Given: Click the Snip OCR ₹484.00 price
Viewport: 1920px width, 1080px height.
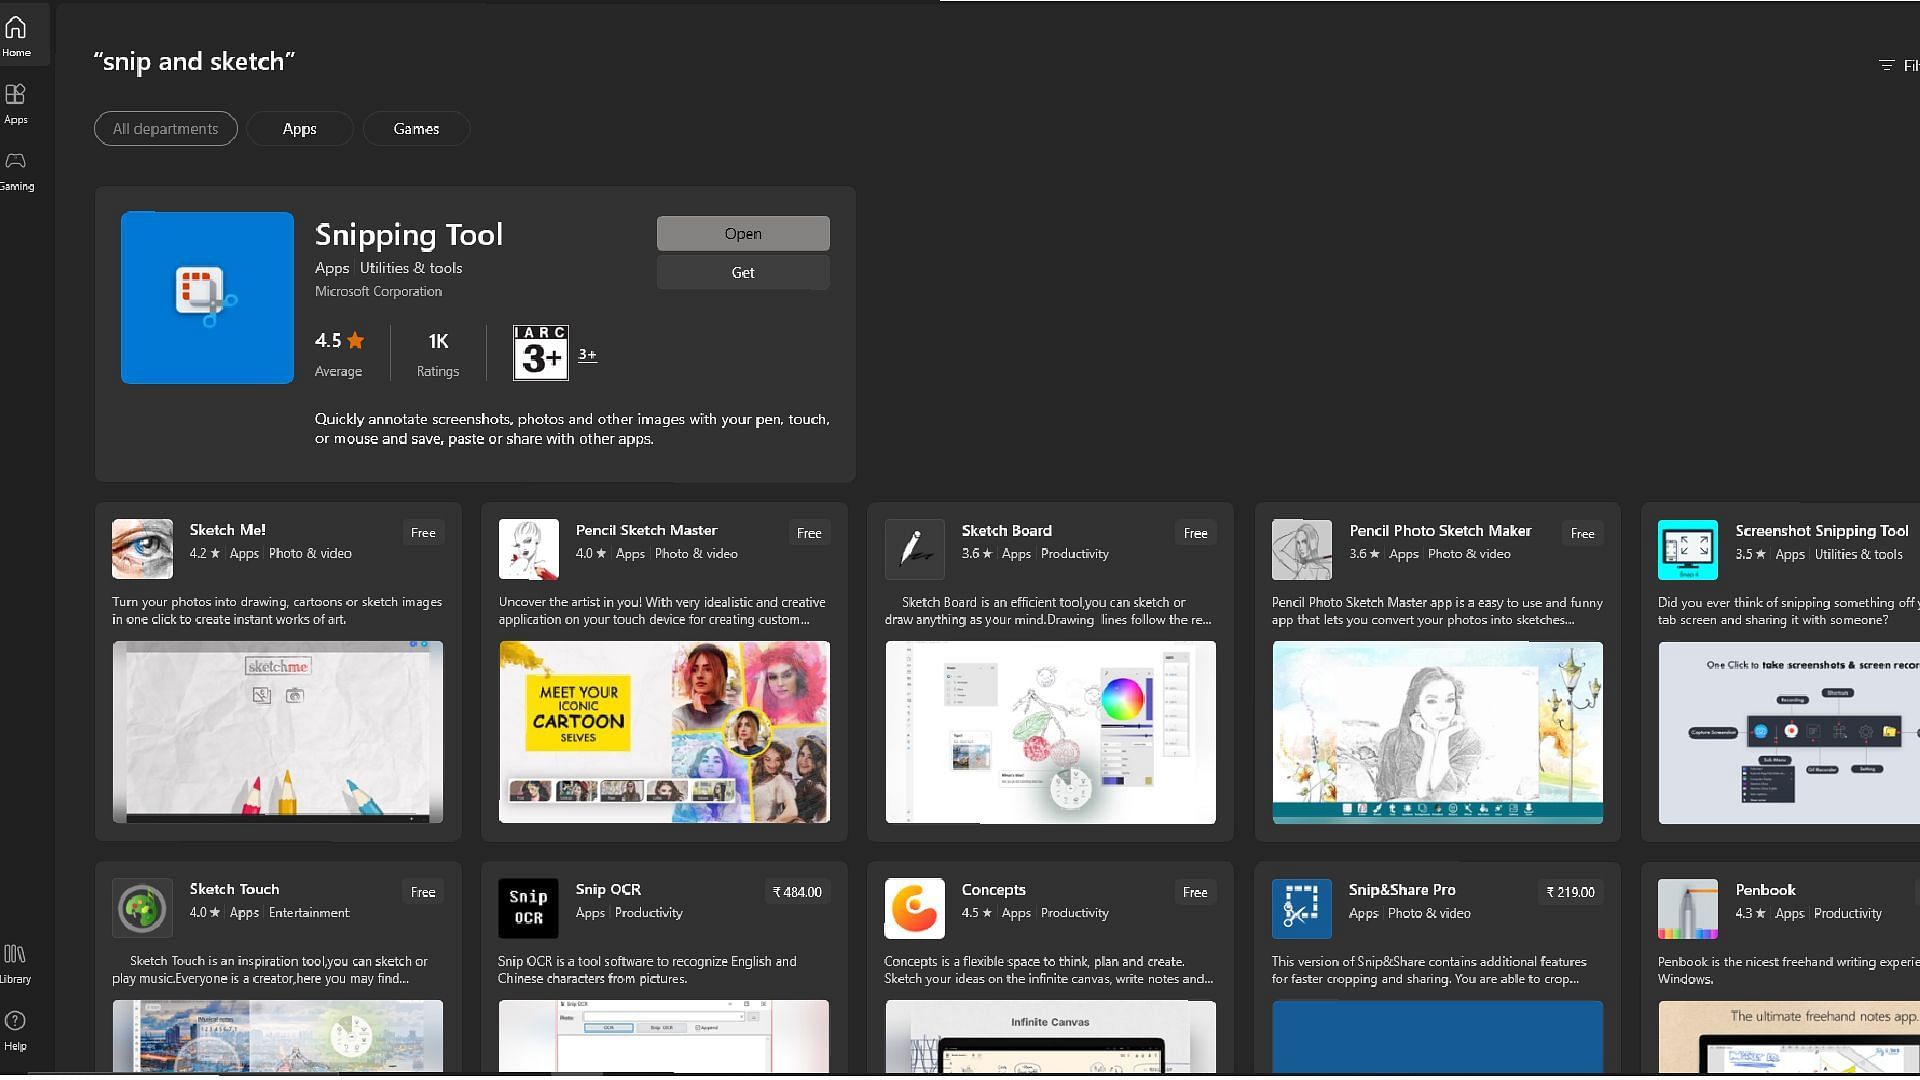Looking at the screenshot, I should pyautogui.click(x=797, y=892).
